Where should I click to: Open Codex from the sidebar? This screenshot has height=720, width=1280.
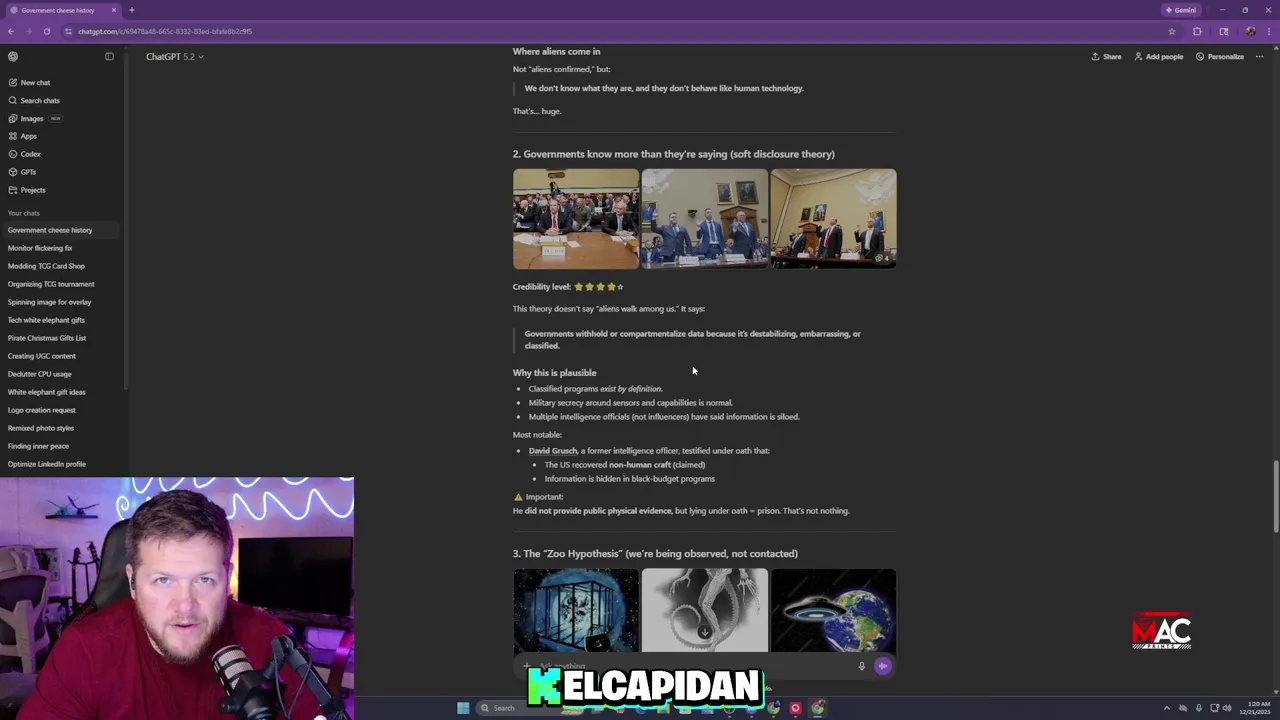24,154
